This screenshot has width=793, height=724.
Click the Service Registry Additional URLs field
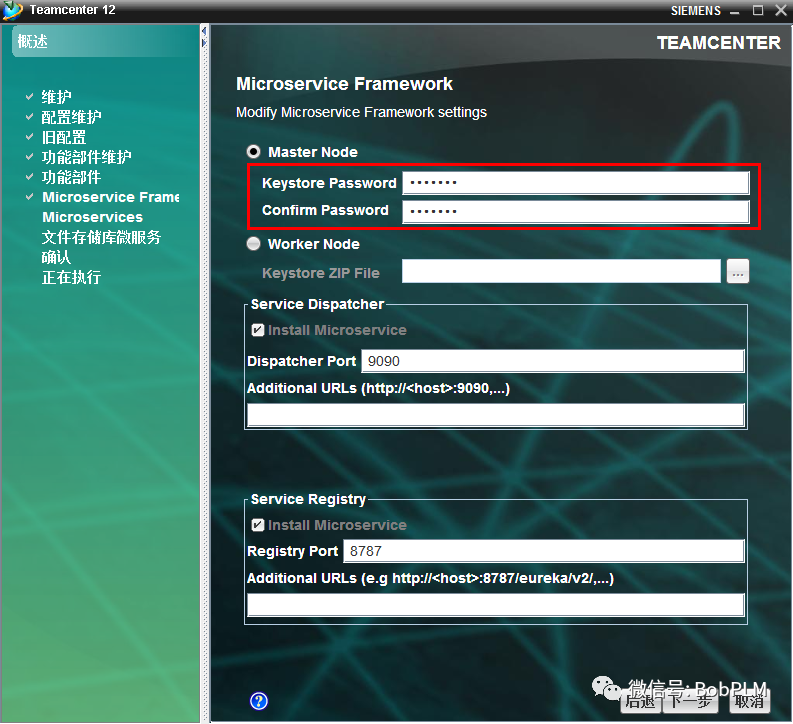pos(496,605)
